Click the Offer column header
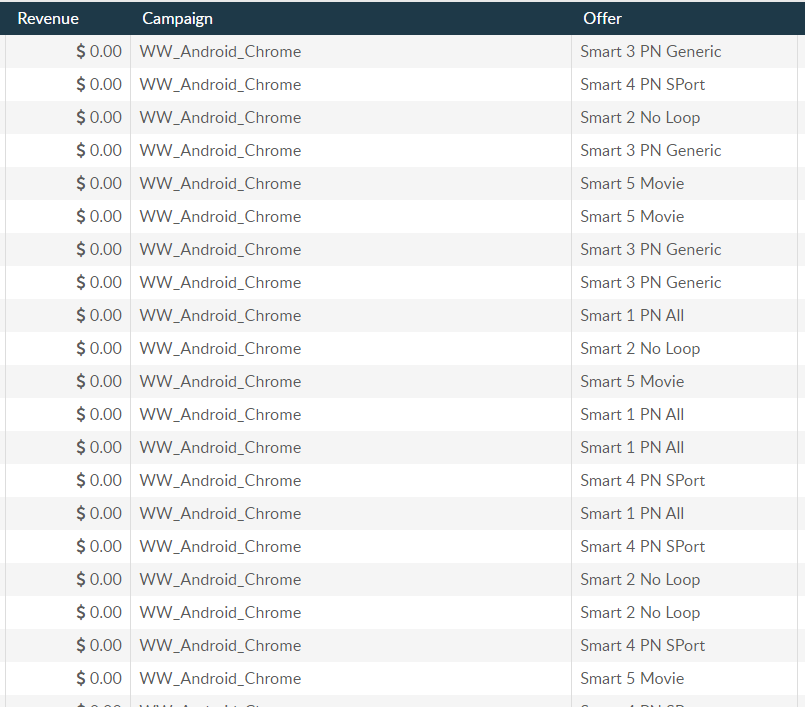Image resolution: width=805 pixels, height=707 pixels. (x=602, y=18)
